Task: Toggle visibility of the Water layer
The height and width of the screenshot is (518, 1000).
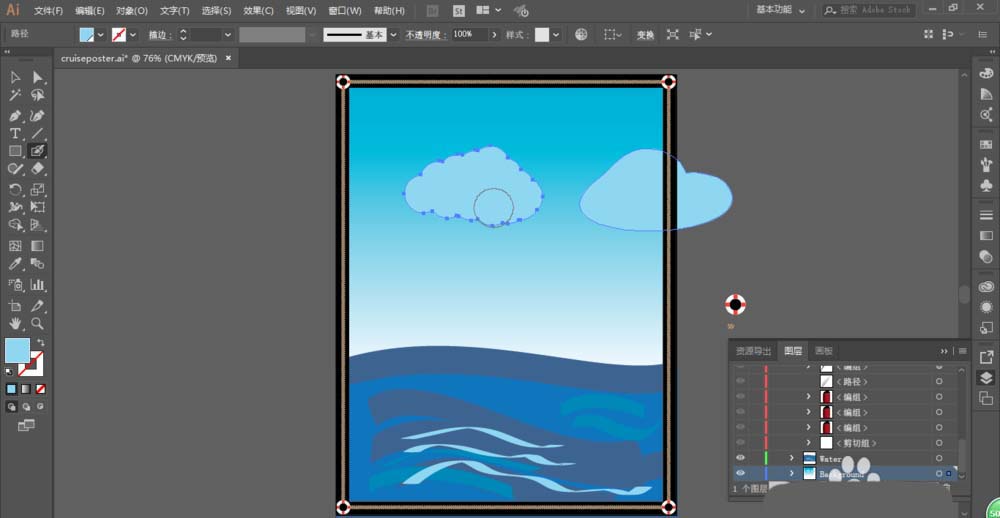Action: (x=740, y=458)
